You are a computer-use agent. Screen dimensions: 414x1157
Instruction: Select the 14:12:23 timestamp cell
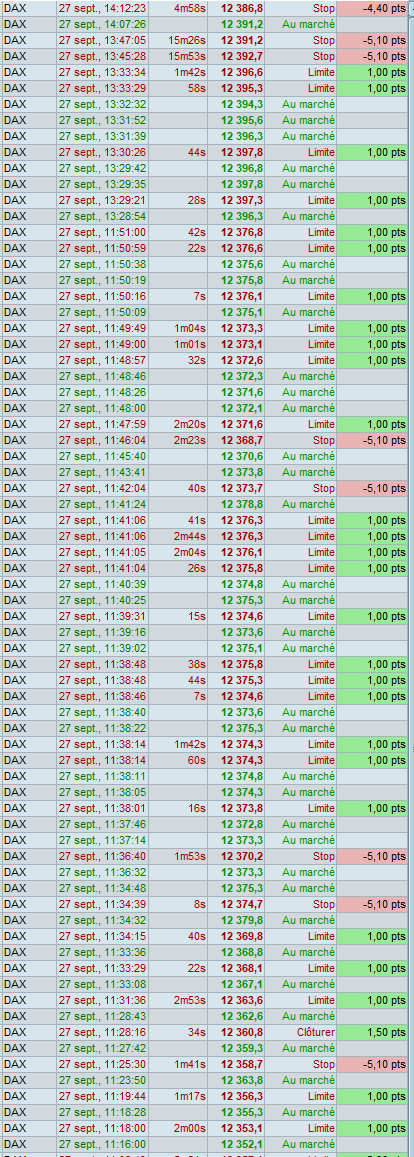tap(103, 8)
